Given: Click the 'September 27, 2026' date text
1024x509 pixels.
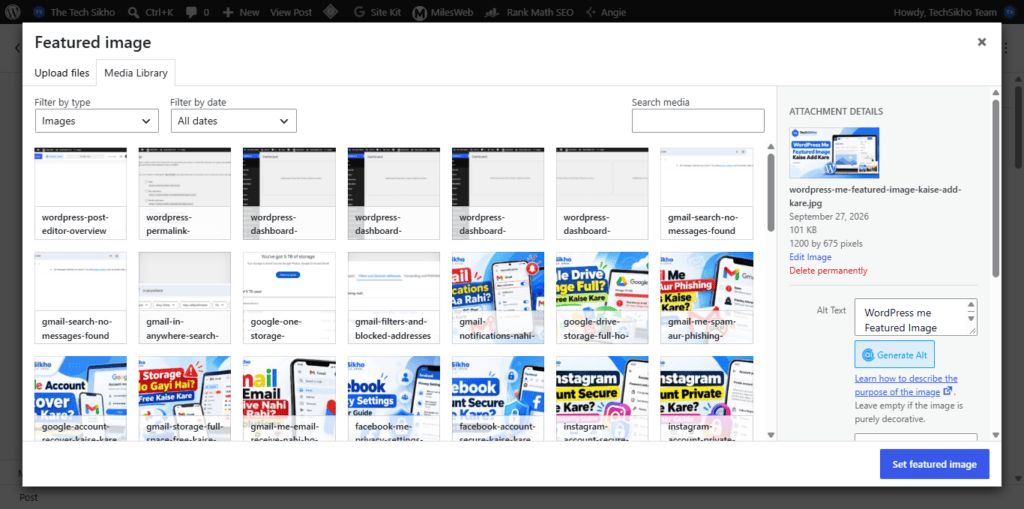Looking at the screenshot, I should click(829, 216).
